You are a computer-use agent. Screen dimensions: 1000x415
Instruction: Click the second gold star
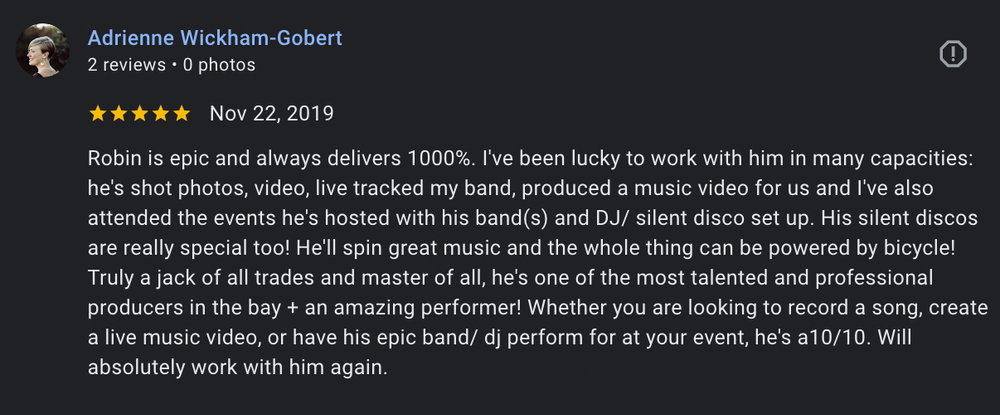click(119, 113)
